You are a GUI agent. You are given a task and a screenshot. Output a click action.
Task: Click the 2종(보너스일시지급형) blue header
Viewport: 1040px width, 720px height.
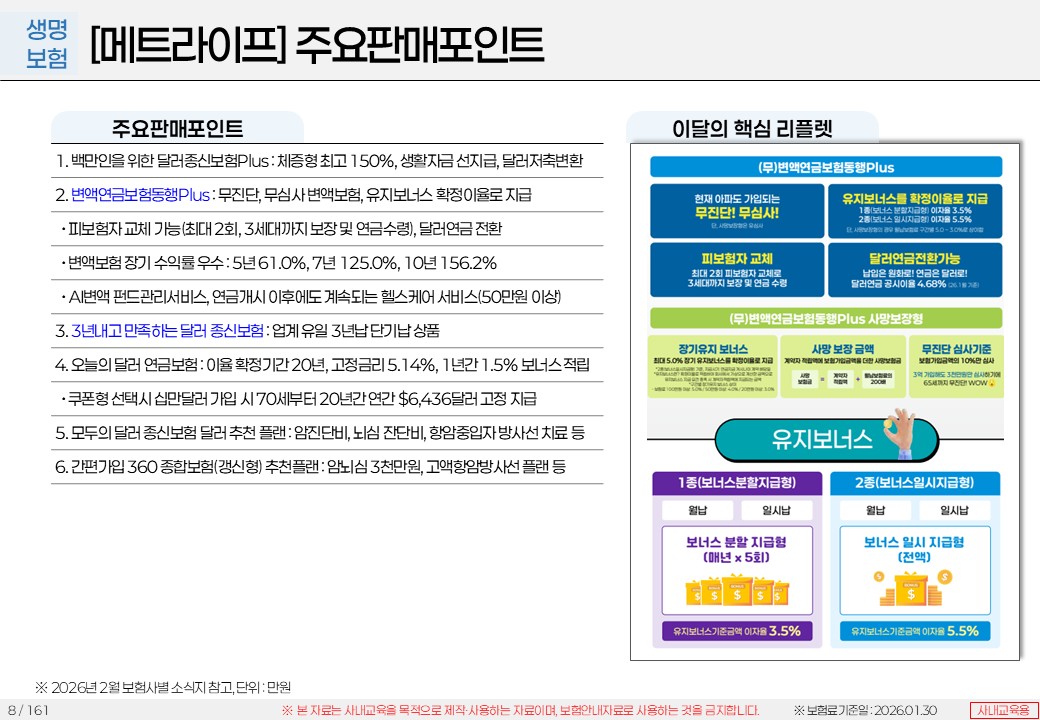click(914, 483)
